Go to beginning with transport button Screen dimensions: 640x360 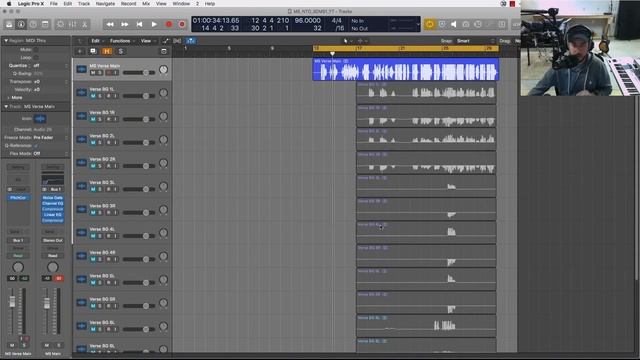[x=139, y=24]
